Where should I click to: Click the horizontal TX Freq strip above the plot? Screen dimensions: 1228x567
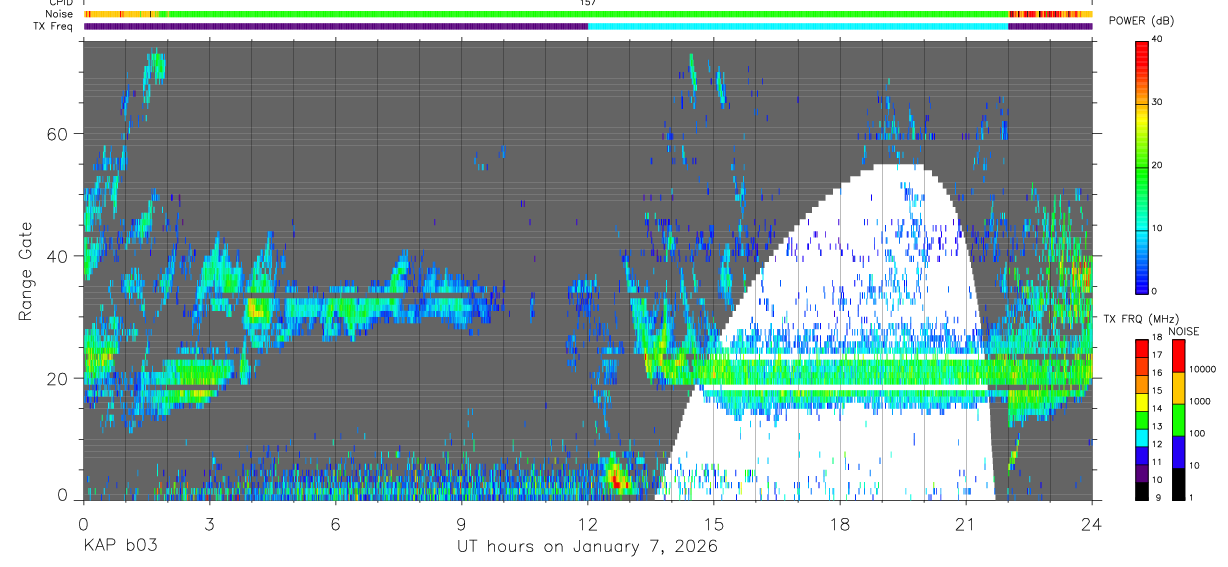pos(588,26)
